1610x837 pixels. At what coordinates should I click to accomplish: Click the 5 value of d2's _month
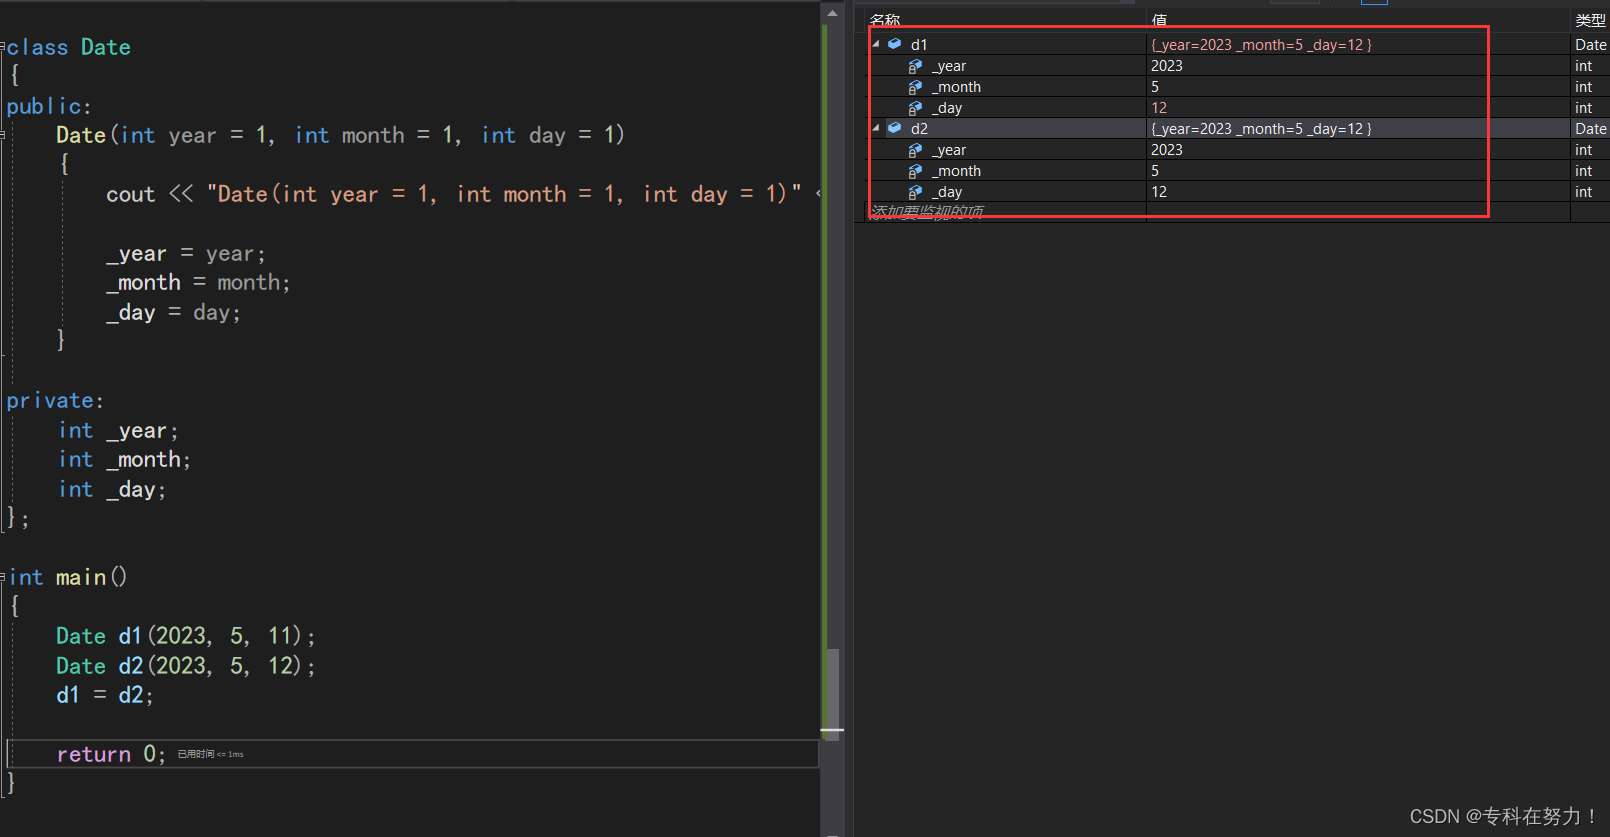(x=1155, y=171)
